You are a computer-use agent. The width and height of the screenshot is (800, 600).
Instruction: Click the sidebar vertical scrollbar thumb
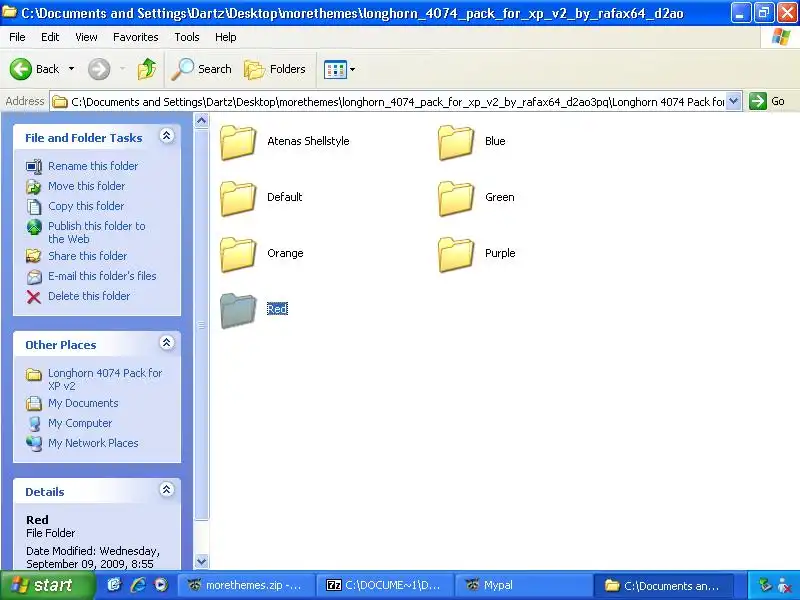pyautogui.click(x=202, y=324)
